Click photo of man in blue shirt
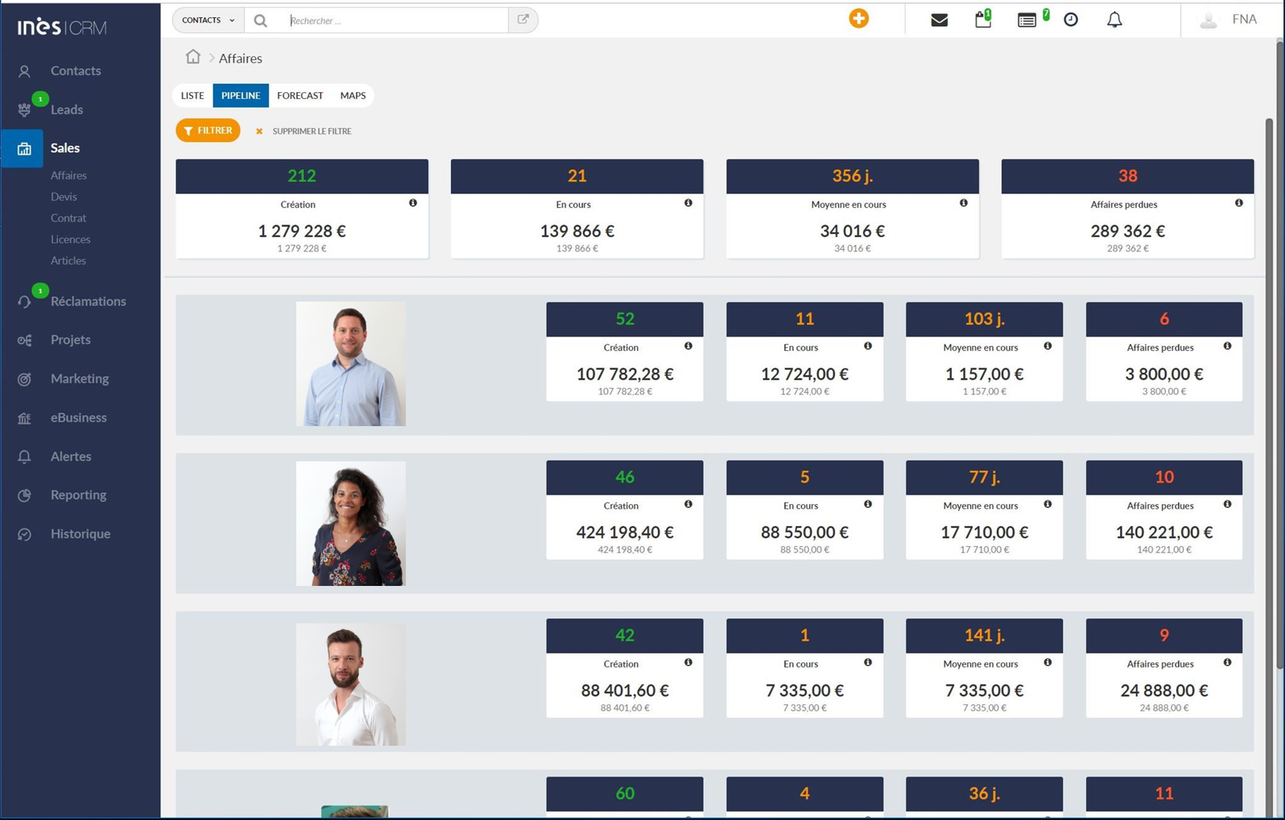Image resolution: width=1285 pixels, height=820 pixels. coord(351,364)
